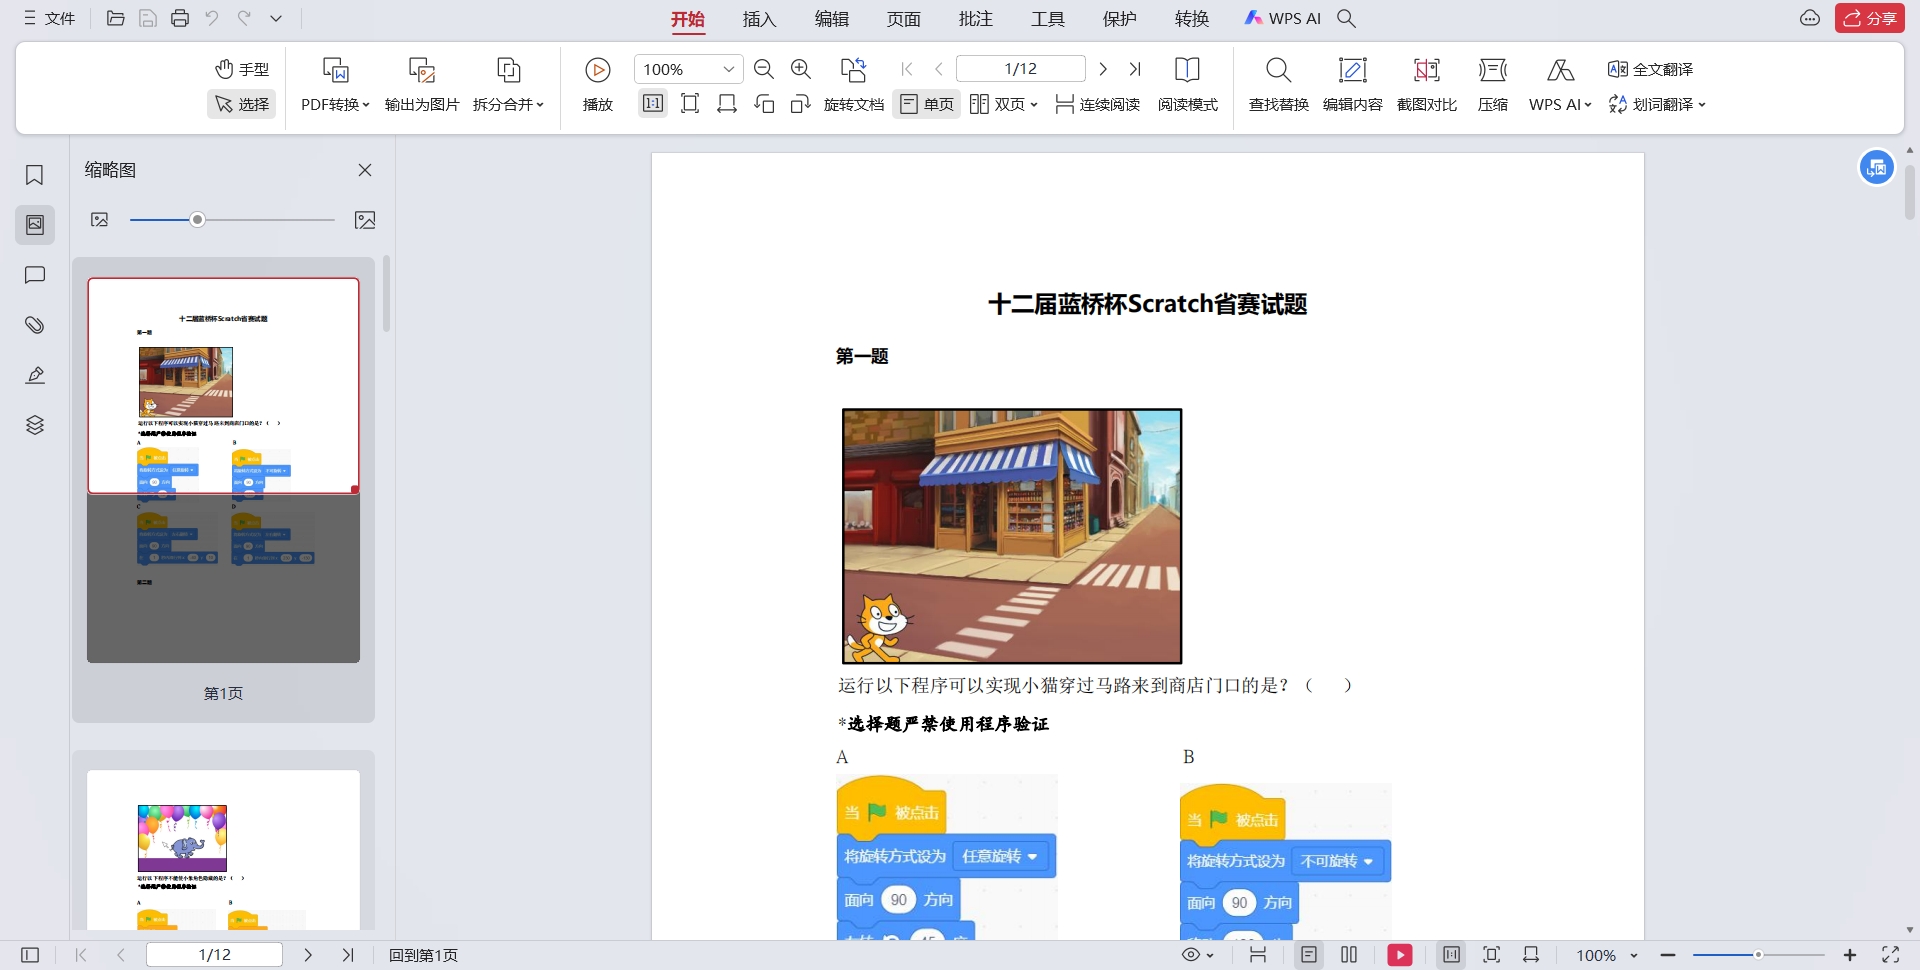Redo the action with redo arrow
1920x970 pixels.
coord(244,18)
